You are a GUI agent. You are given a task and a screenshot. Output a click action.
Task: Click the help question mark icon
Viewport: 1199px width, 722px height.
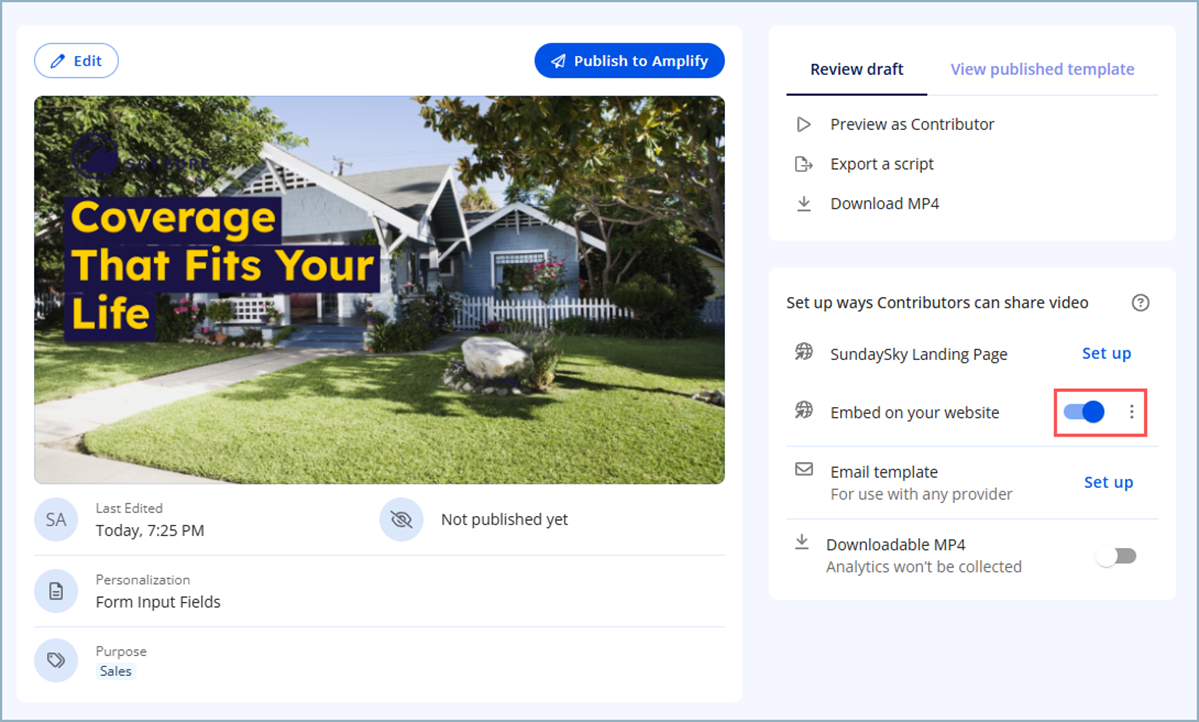1140,303
